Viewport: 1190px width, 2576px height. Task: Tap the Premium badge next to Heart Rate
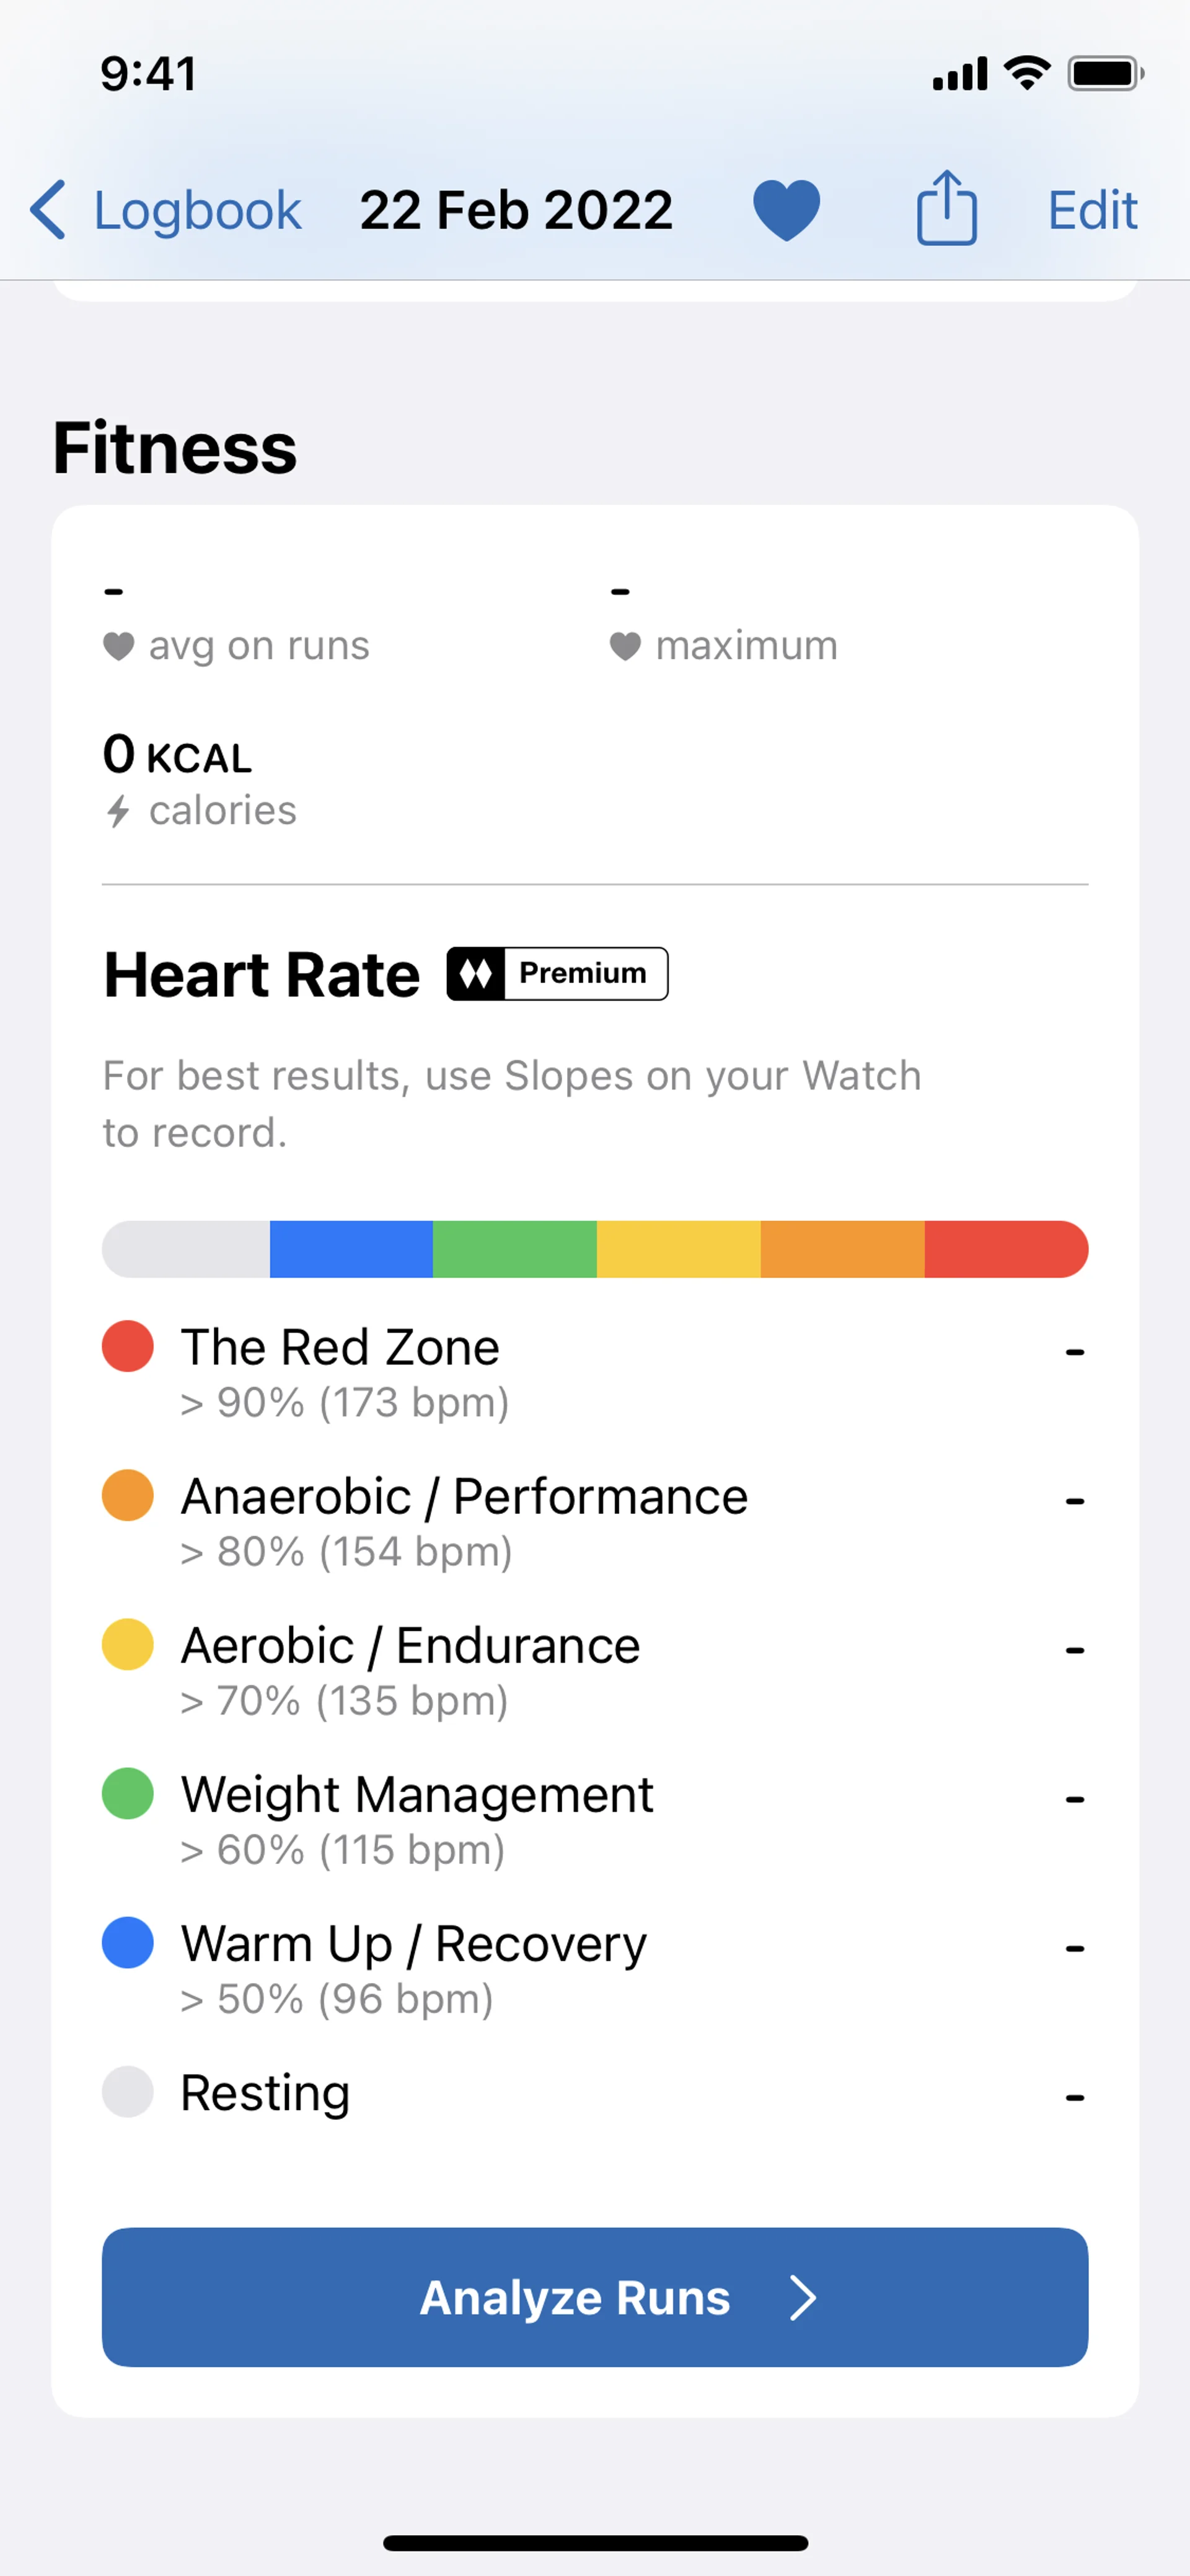[557, 973]
